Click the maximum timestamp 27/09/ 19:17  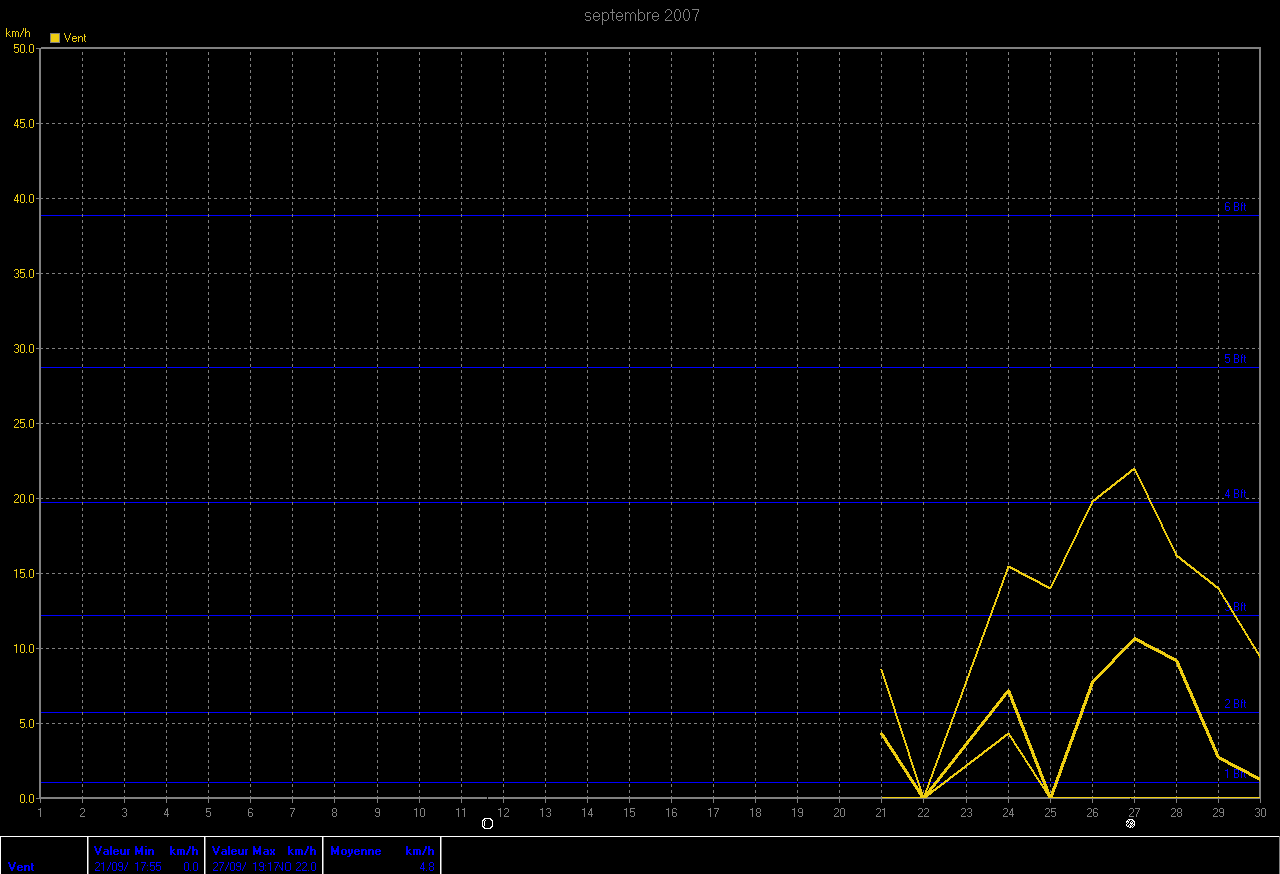click(248, 867)
